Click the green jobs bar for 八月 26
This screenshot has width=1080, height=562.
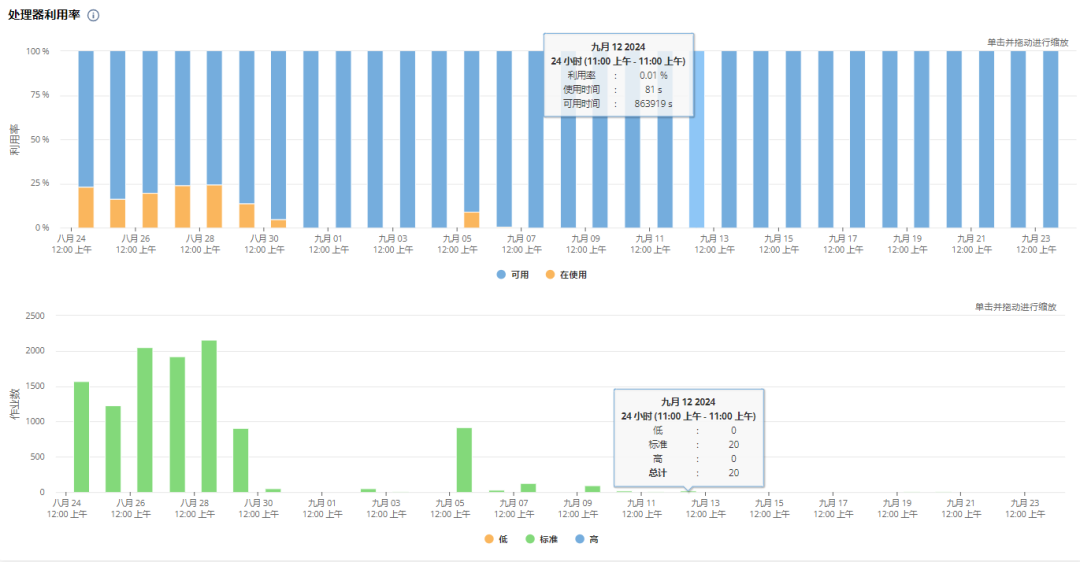[x=145, y=420]
